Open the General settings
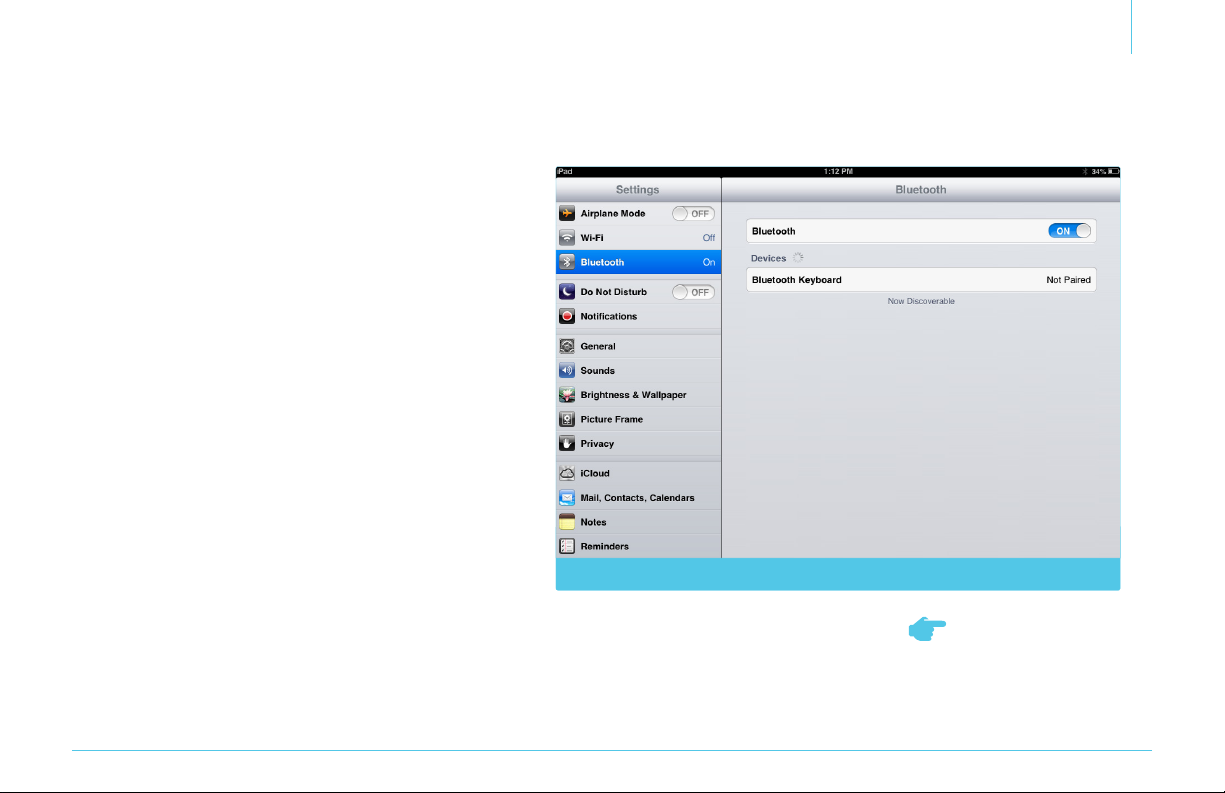This screenshot has height=793, width=1225. click(638, 346)
